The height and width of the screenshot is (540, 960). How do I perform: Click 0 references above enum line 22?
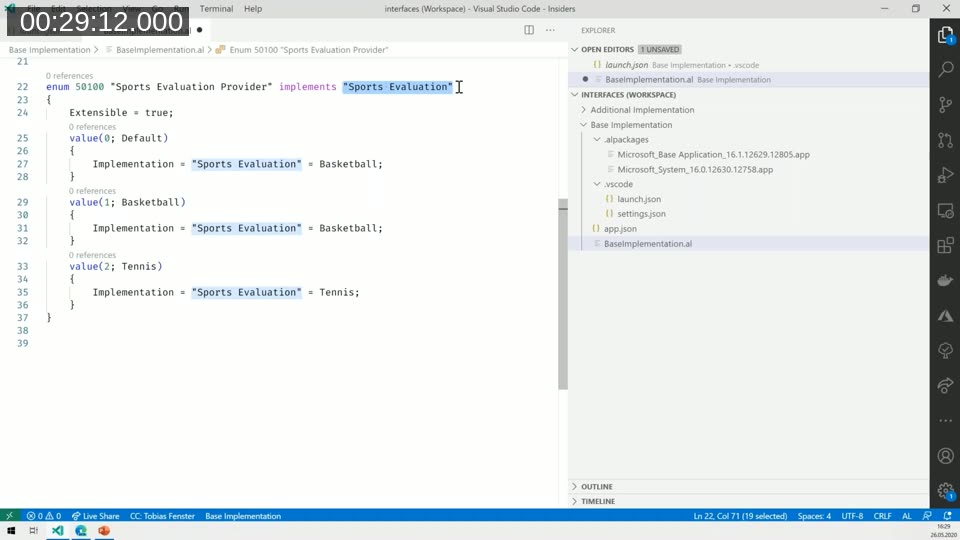click(x=69, y=76)
